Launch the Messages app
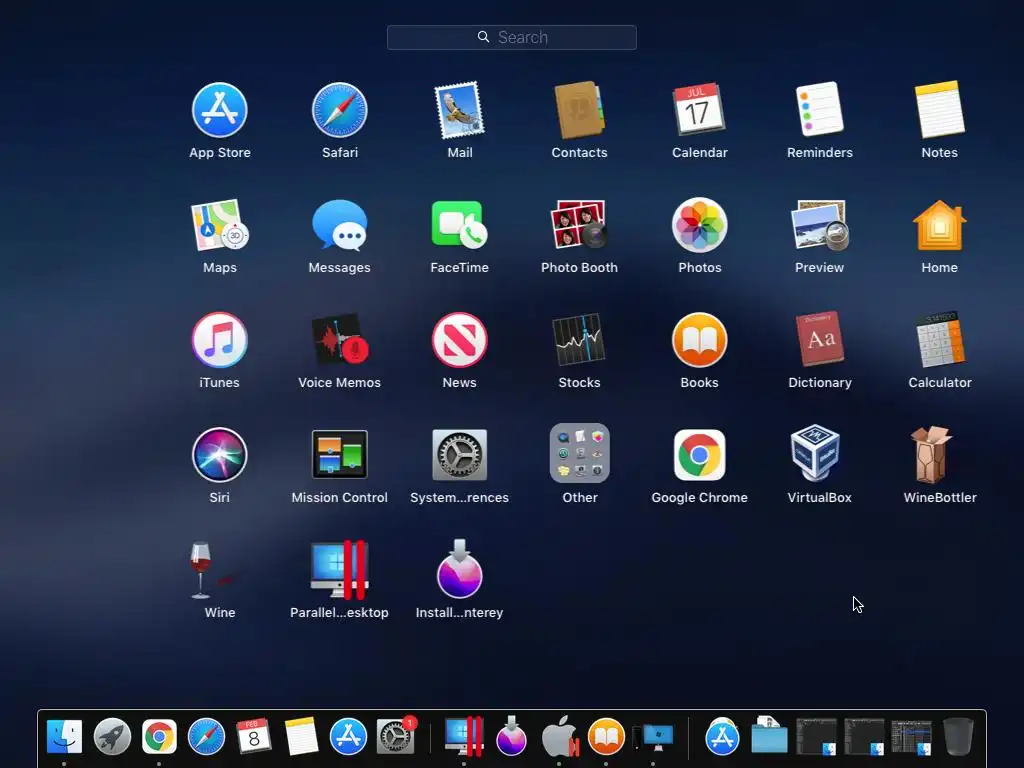 pos(340,225)
